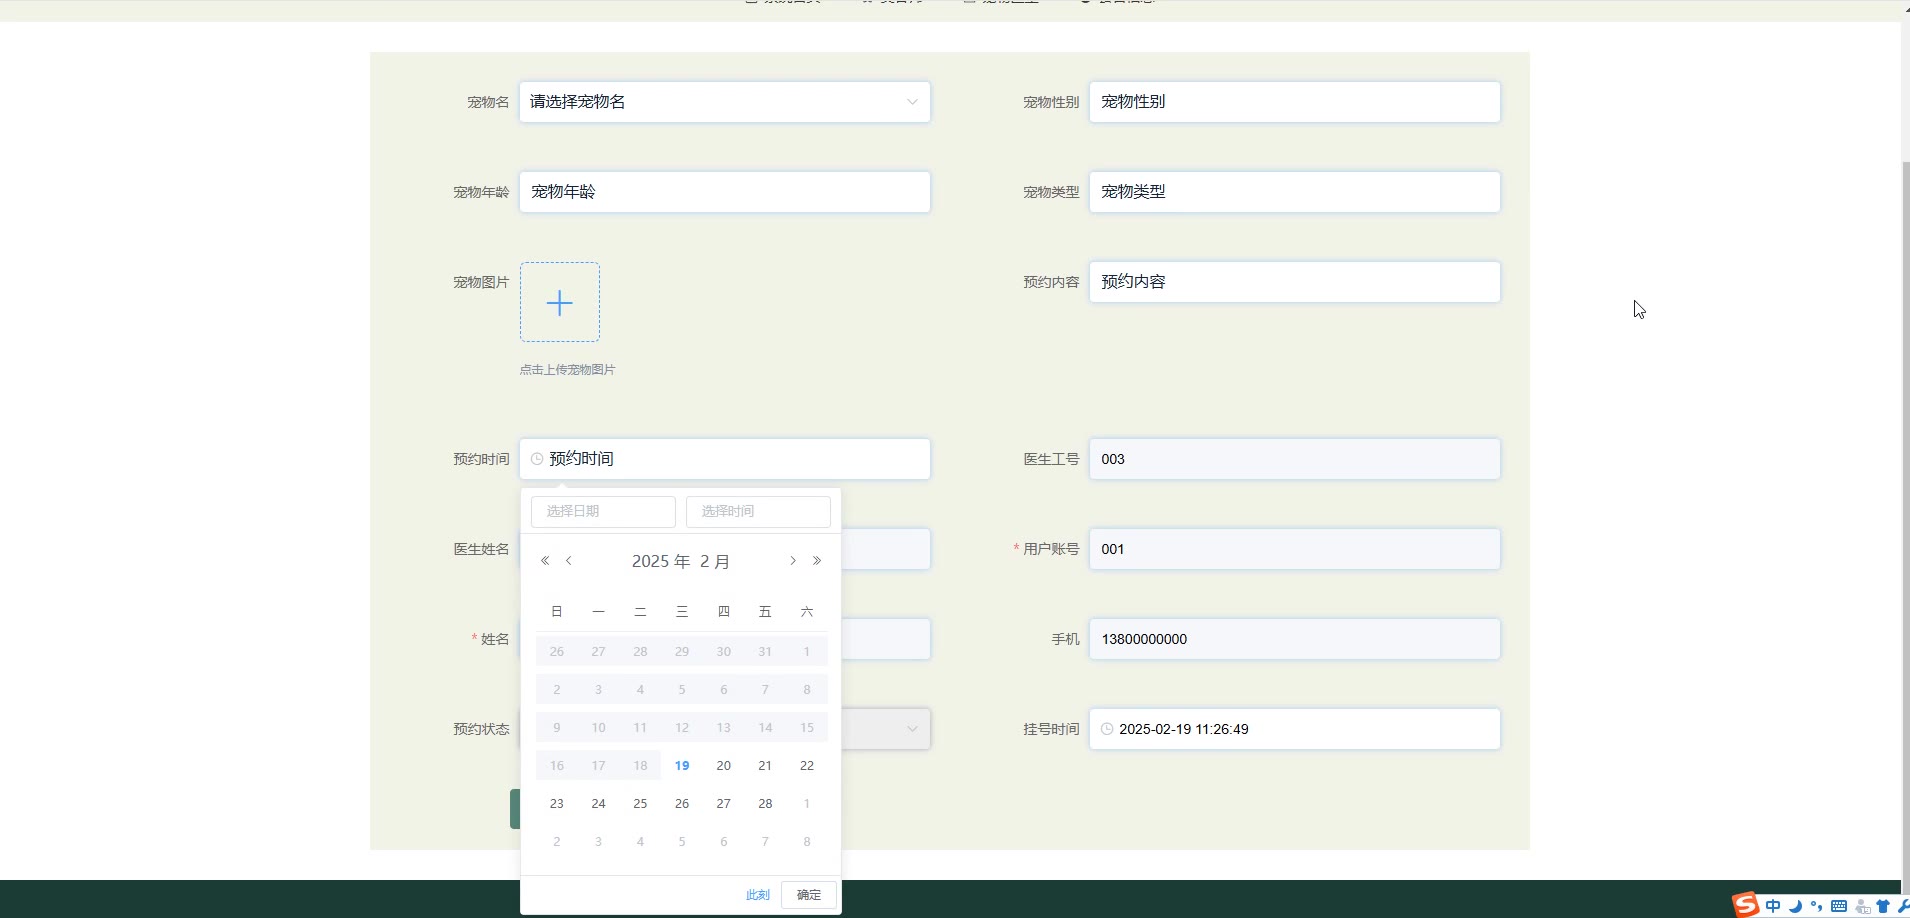Go to previous year in date picker
Image resolution: width=1910 pixels, height=918 pixels.
[545, 561]
